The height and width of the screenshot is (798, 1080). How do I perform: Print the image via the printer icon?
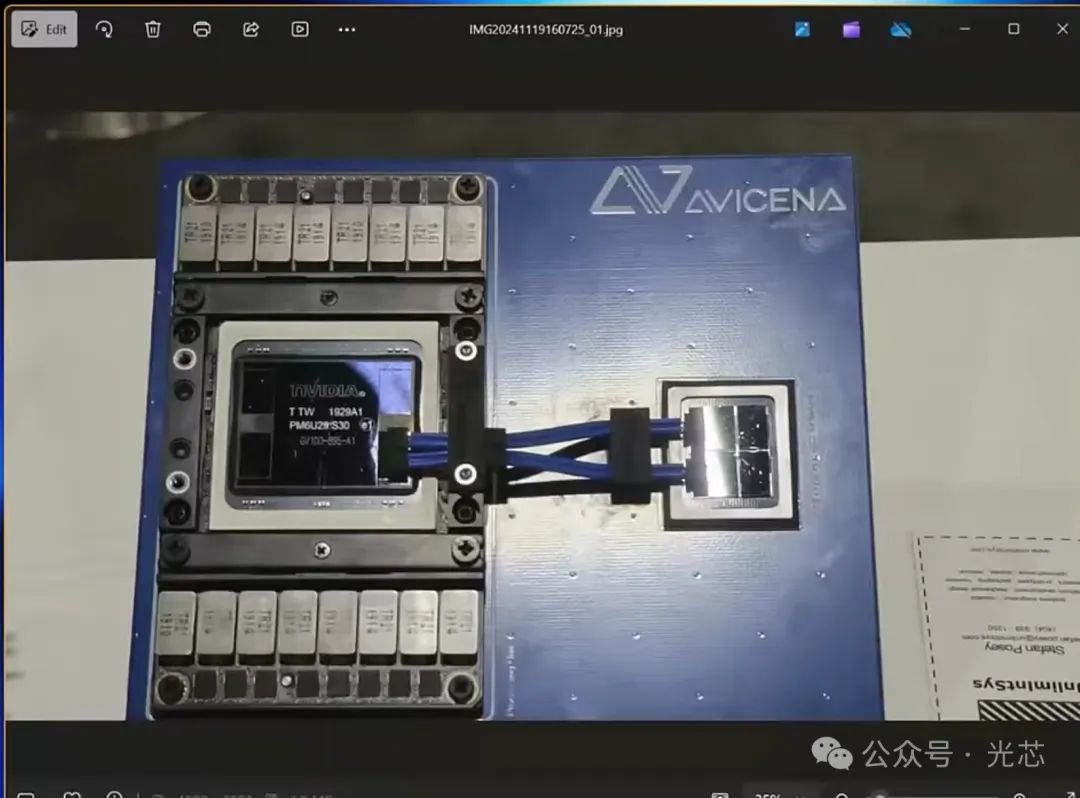(x=202, y=29)
